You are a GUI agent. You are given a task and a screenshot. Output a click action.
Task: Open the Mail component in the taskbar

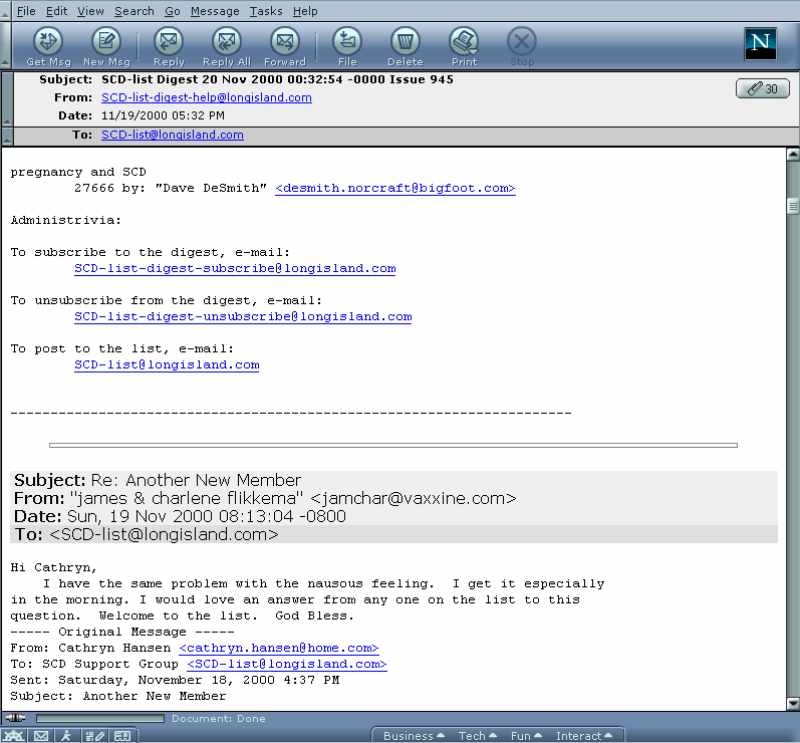(x=41, y=736)
